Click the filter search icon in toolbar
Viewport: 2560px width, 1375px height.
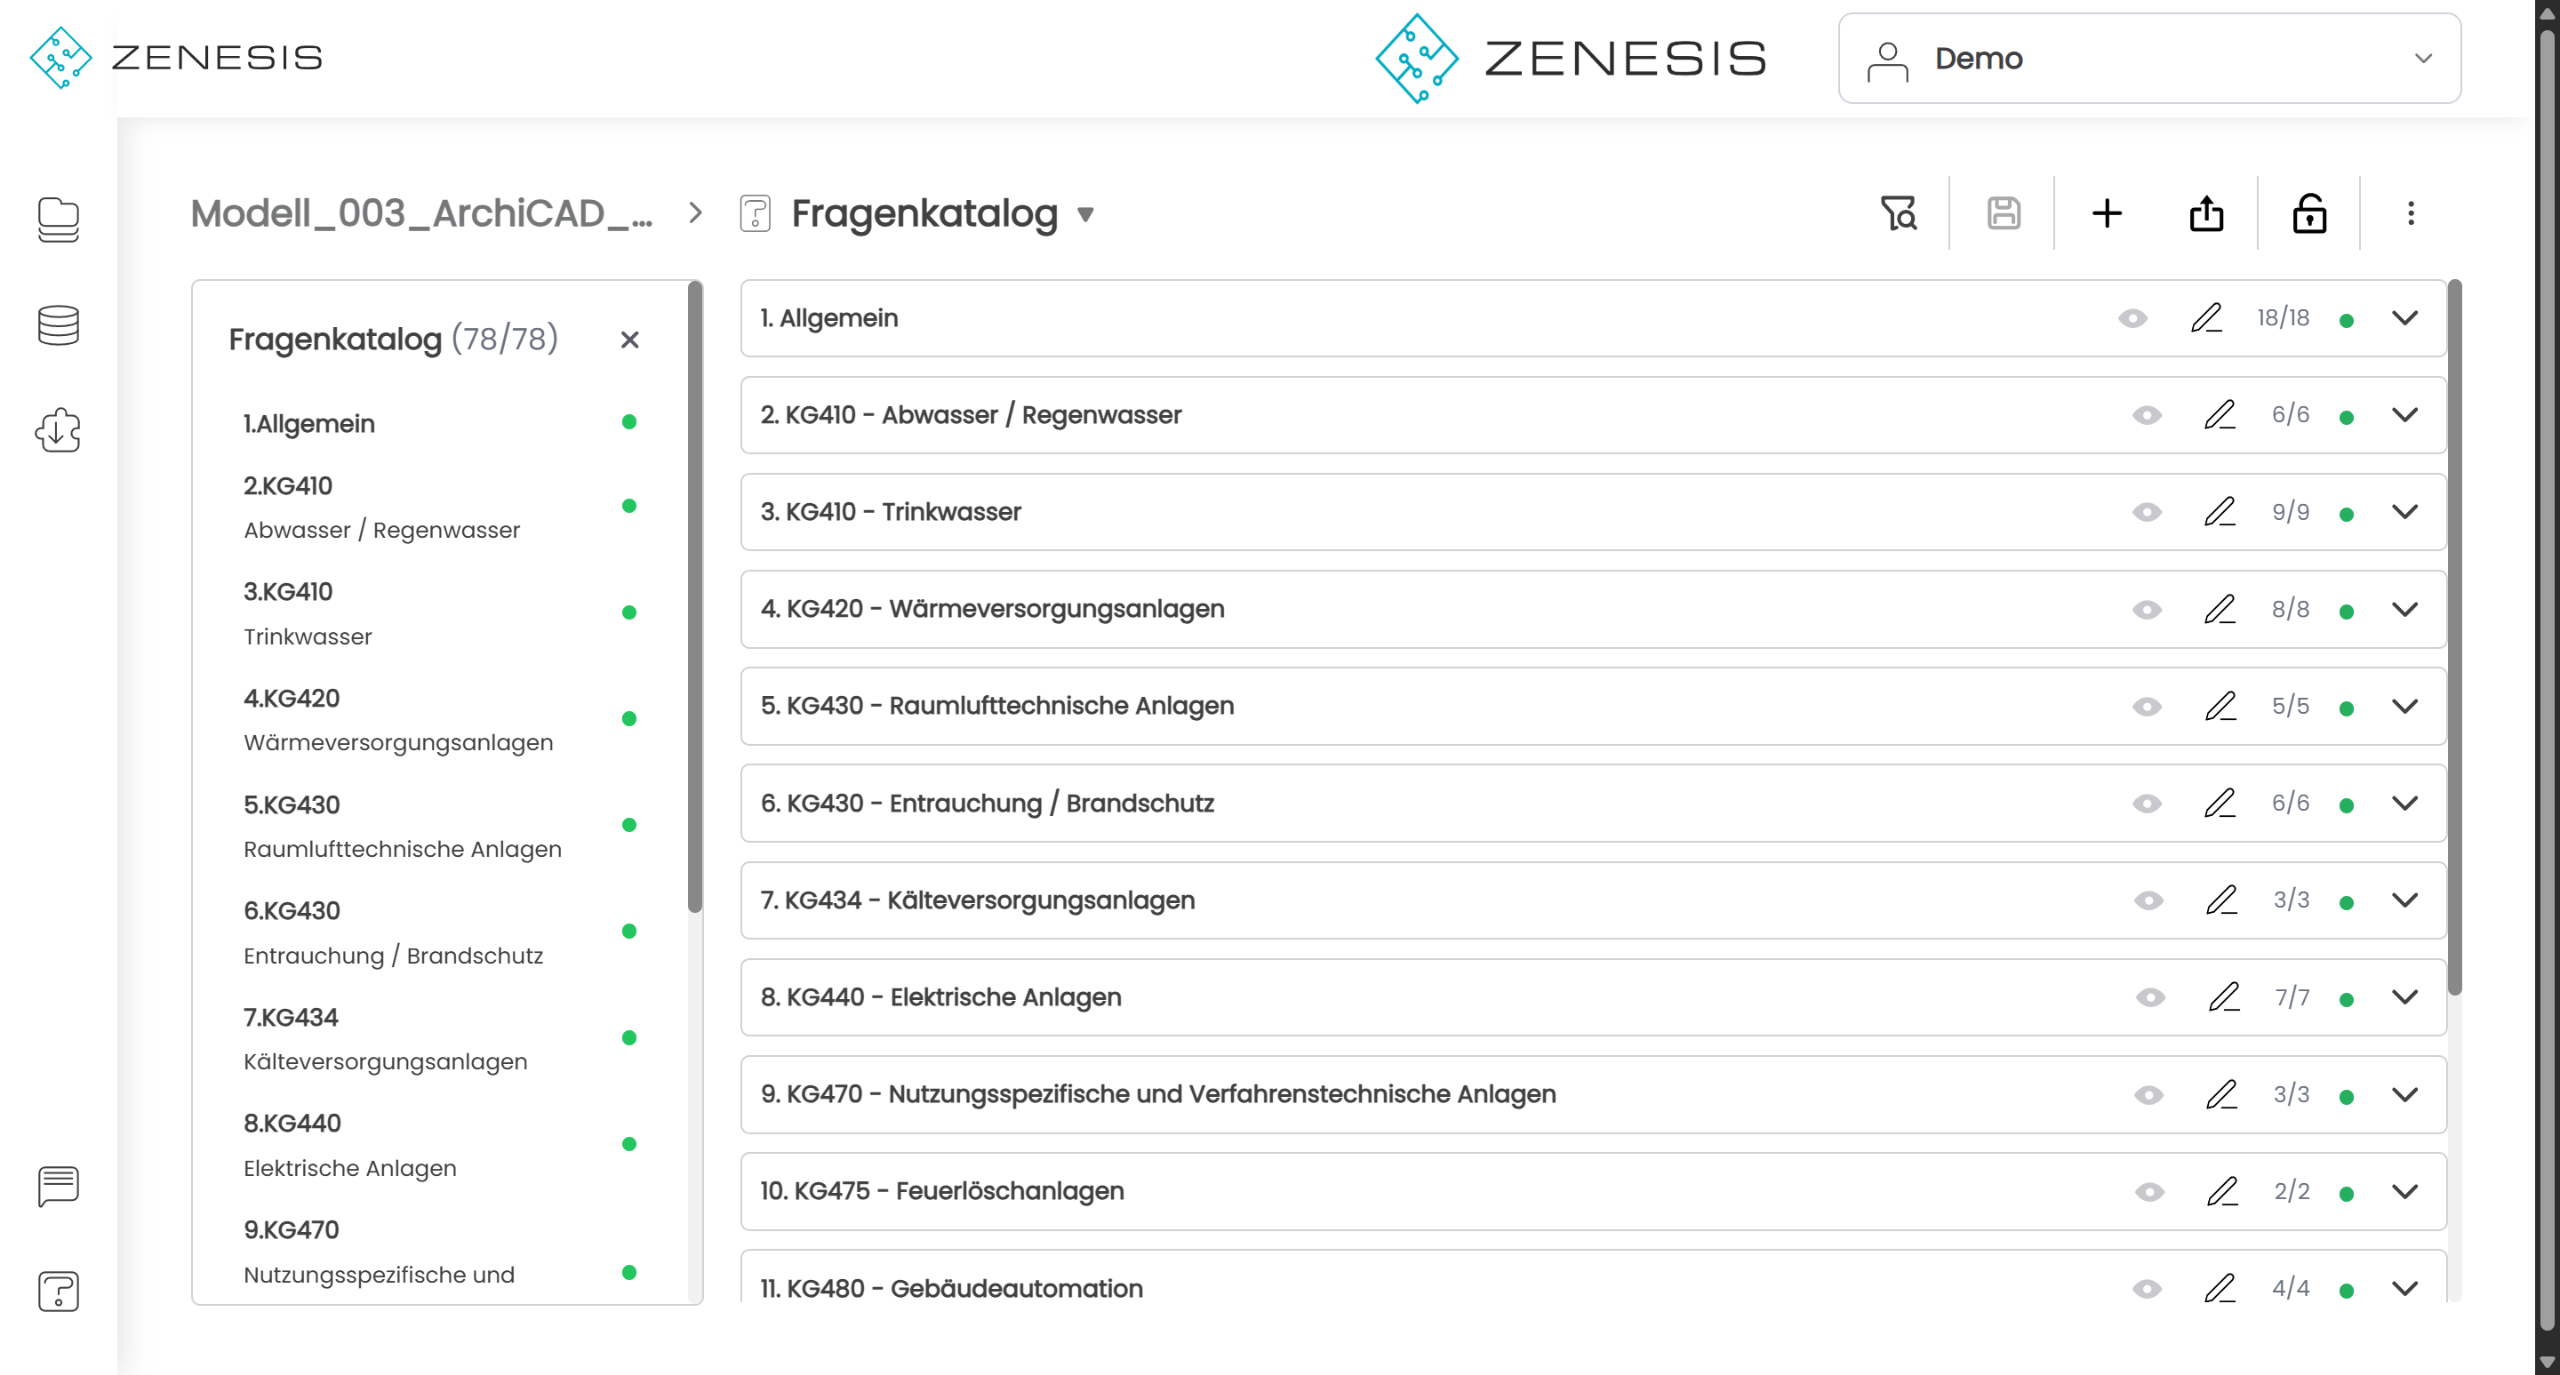pos(1898,213)
